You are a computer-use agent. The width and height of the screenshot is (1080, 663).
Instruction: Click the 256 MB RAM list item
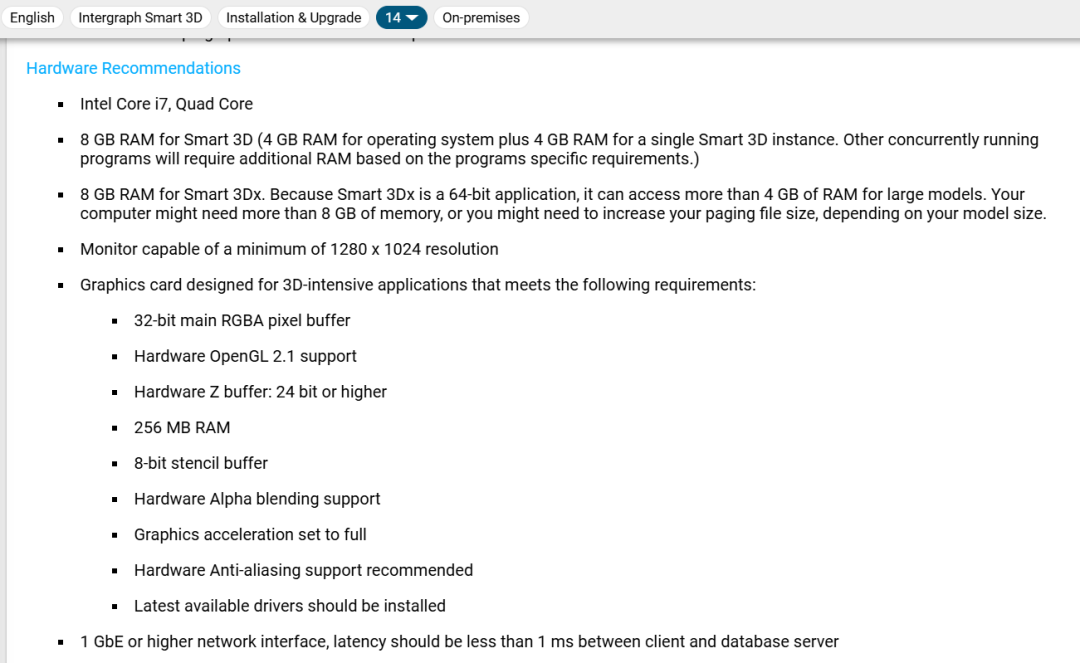click(182, 428)
